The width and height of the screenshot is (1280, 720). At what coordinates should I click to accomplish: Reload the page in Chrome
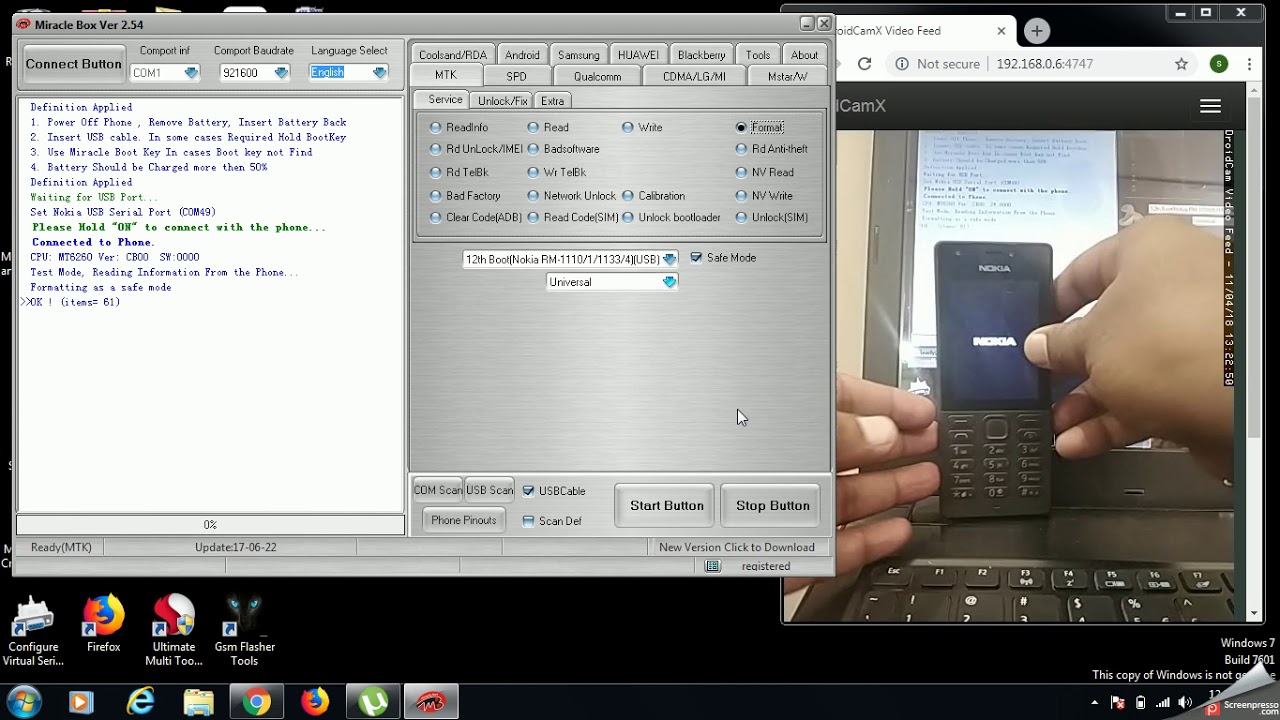pyautogui.click(x=865, y=64)
